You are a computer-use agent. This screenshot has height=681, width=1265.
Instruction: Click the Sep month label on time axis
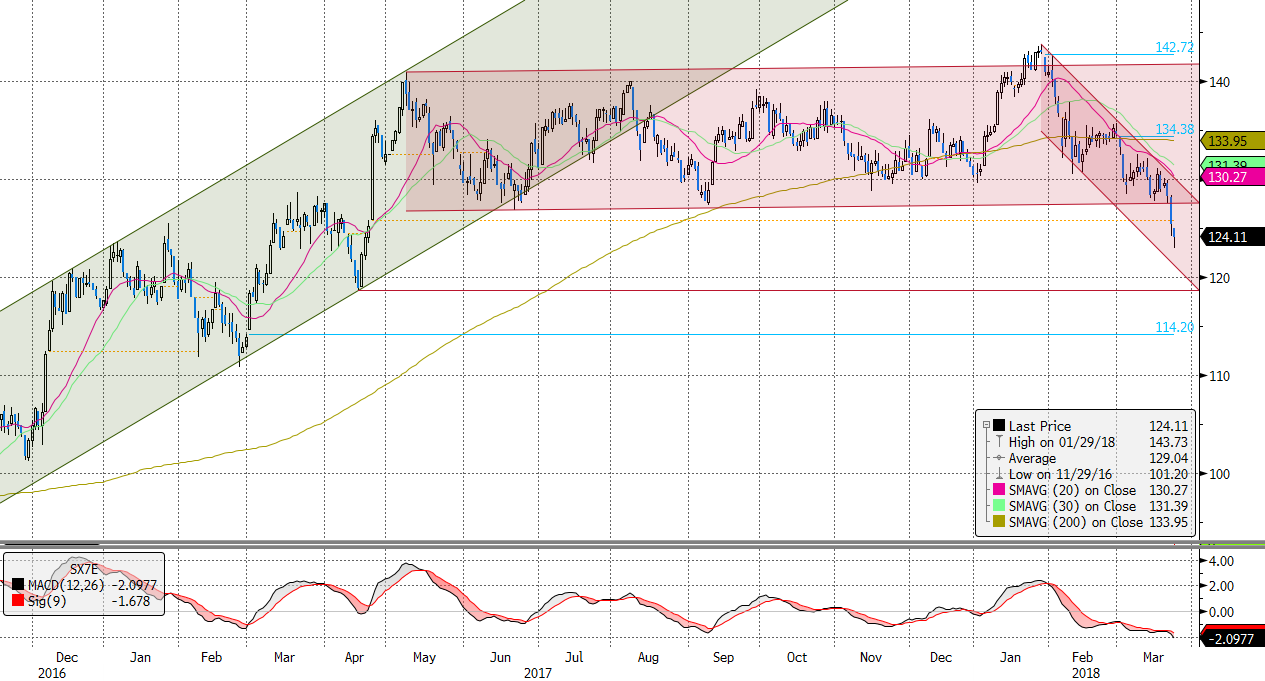pos(724,658)
